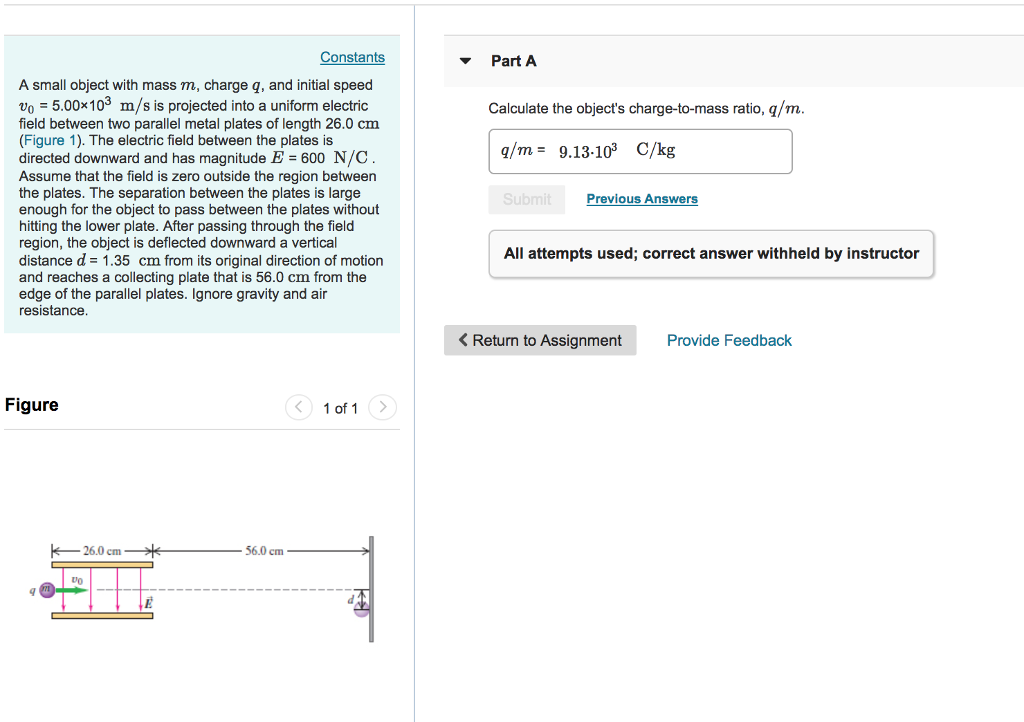Click the gray collecting plate in the figure

coord(371,590)
